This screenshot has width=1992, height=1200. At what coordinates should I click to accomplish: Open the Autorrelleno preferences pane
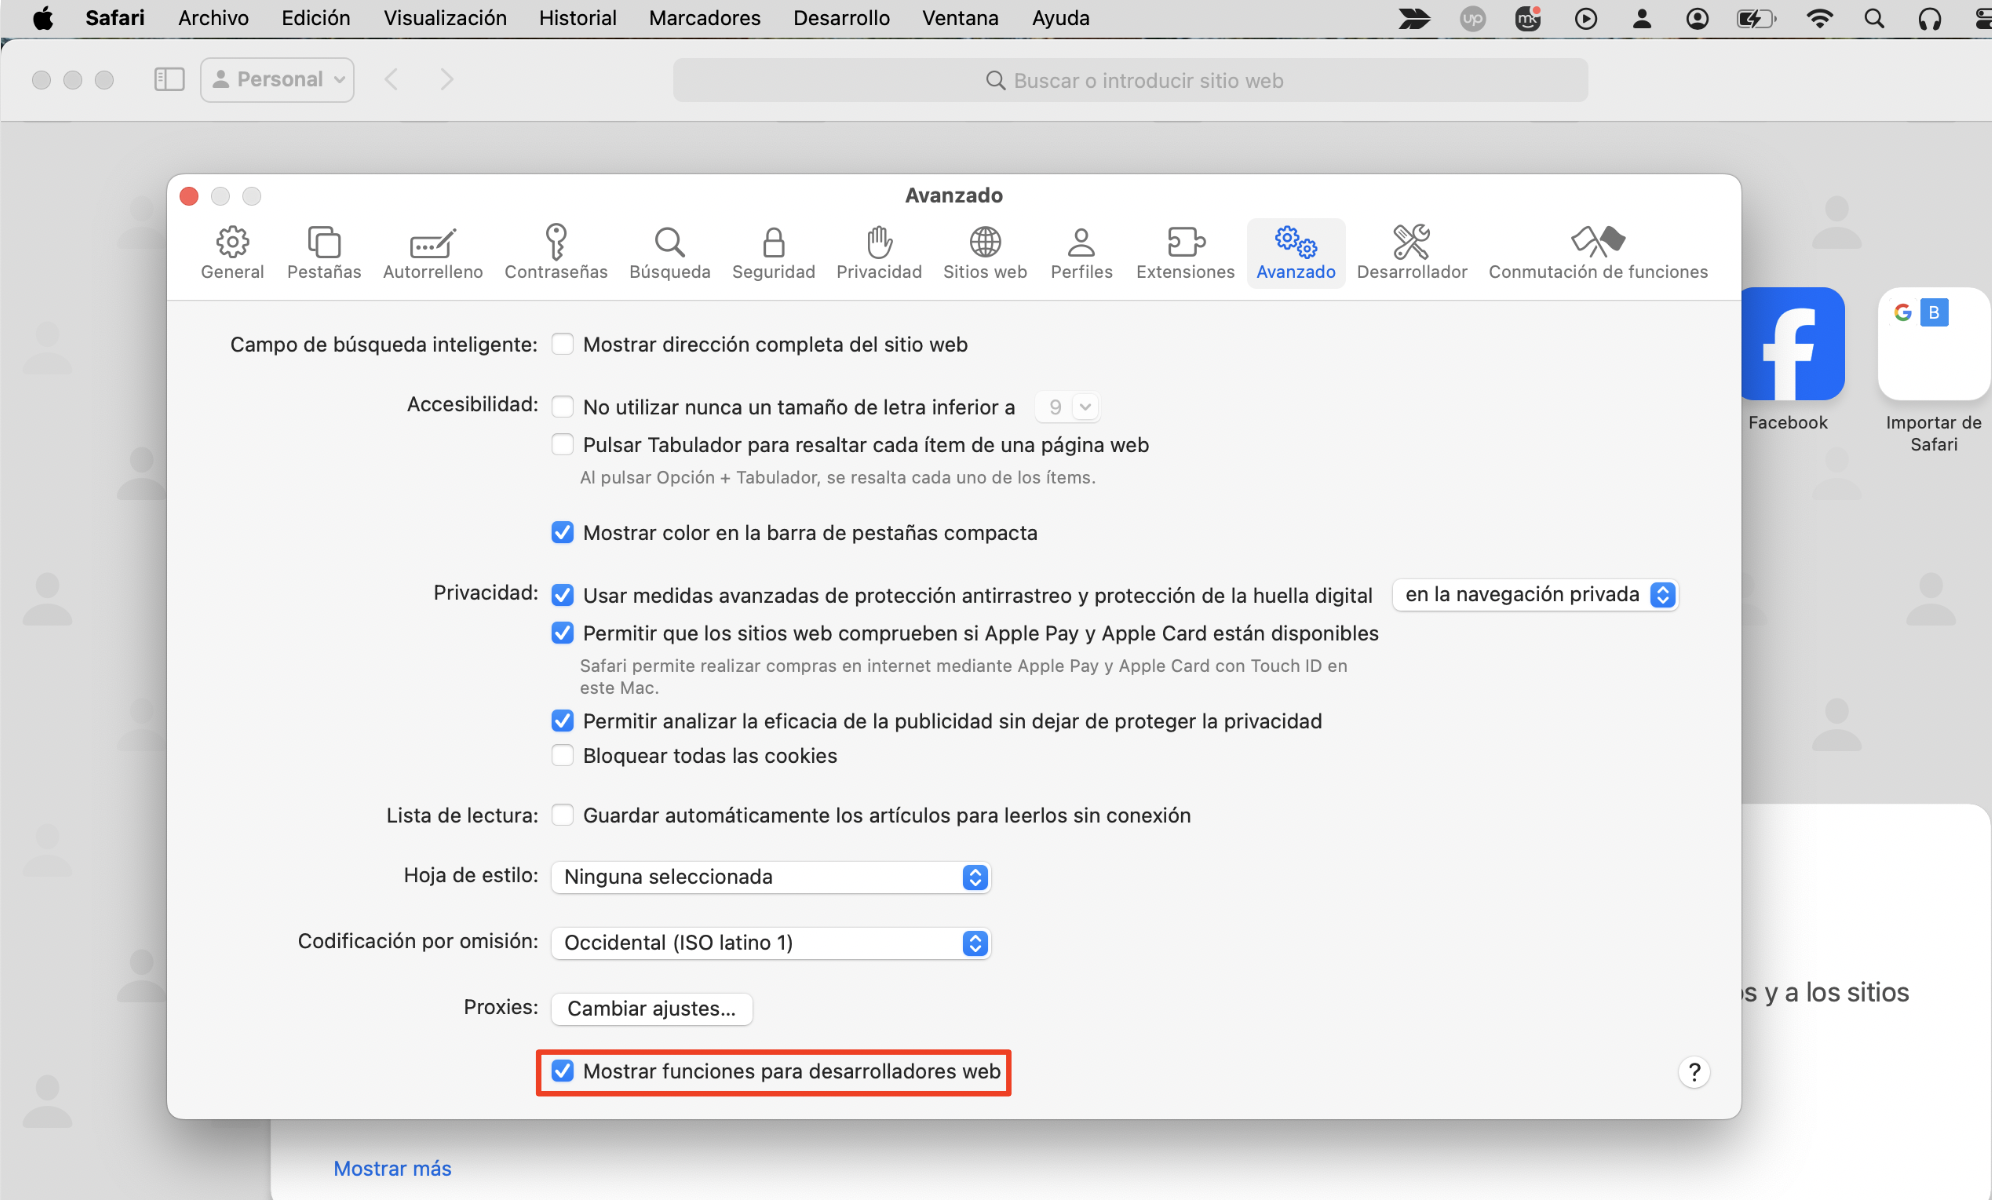pos(433,253)
